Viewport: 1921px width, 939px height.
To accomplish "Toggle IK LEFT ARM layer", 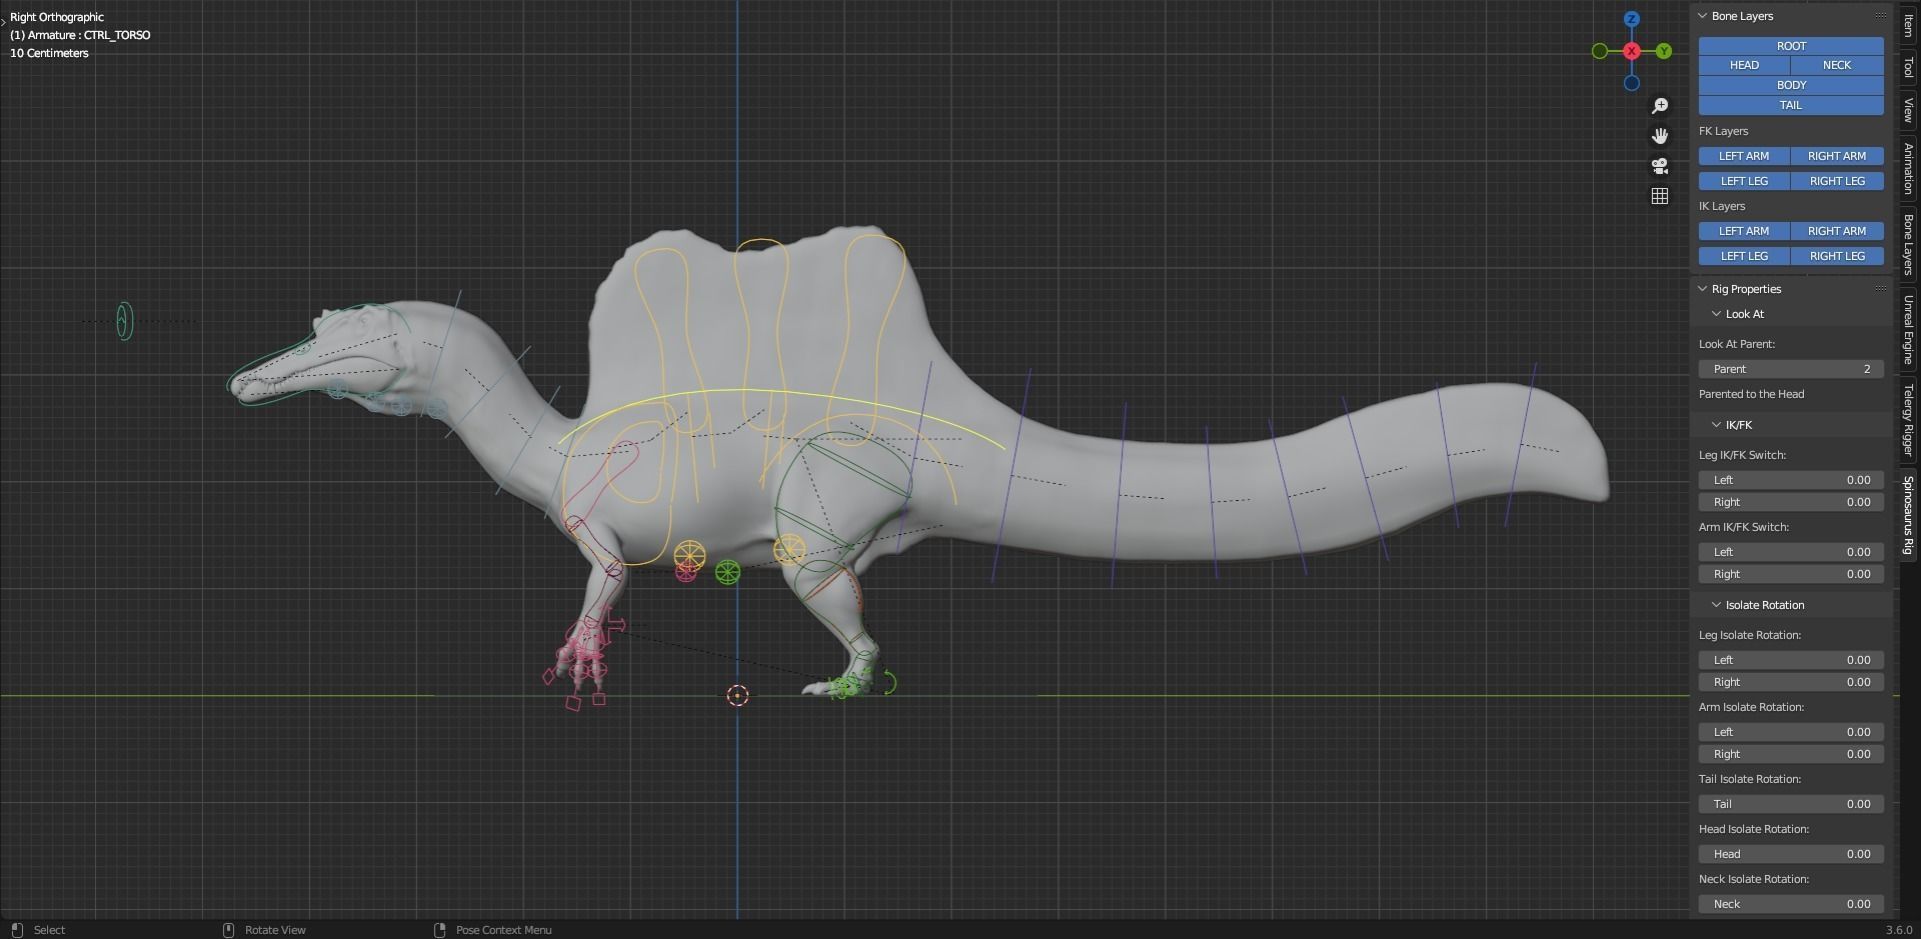I will coord(1744,231).
